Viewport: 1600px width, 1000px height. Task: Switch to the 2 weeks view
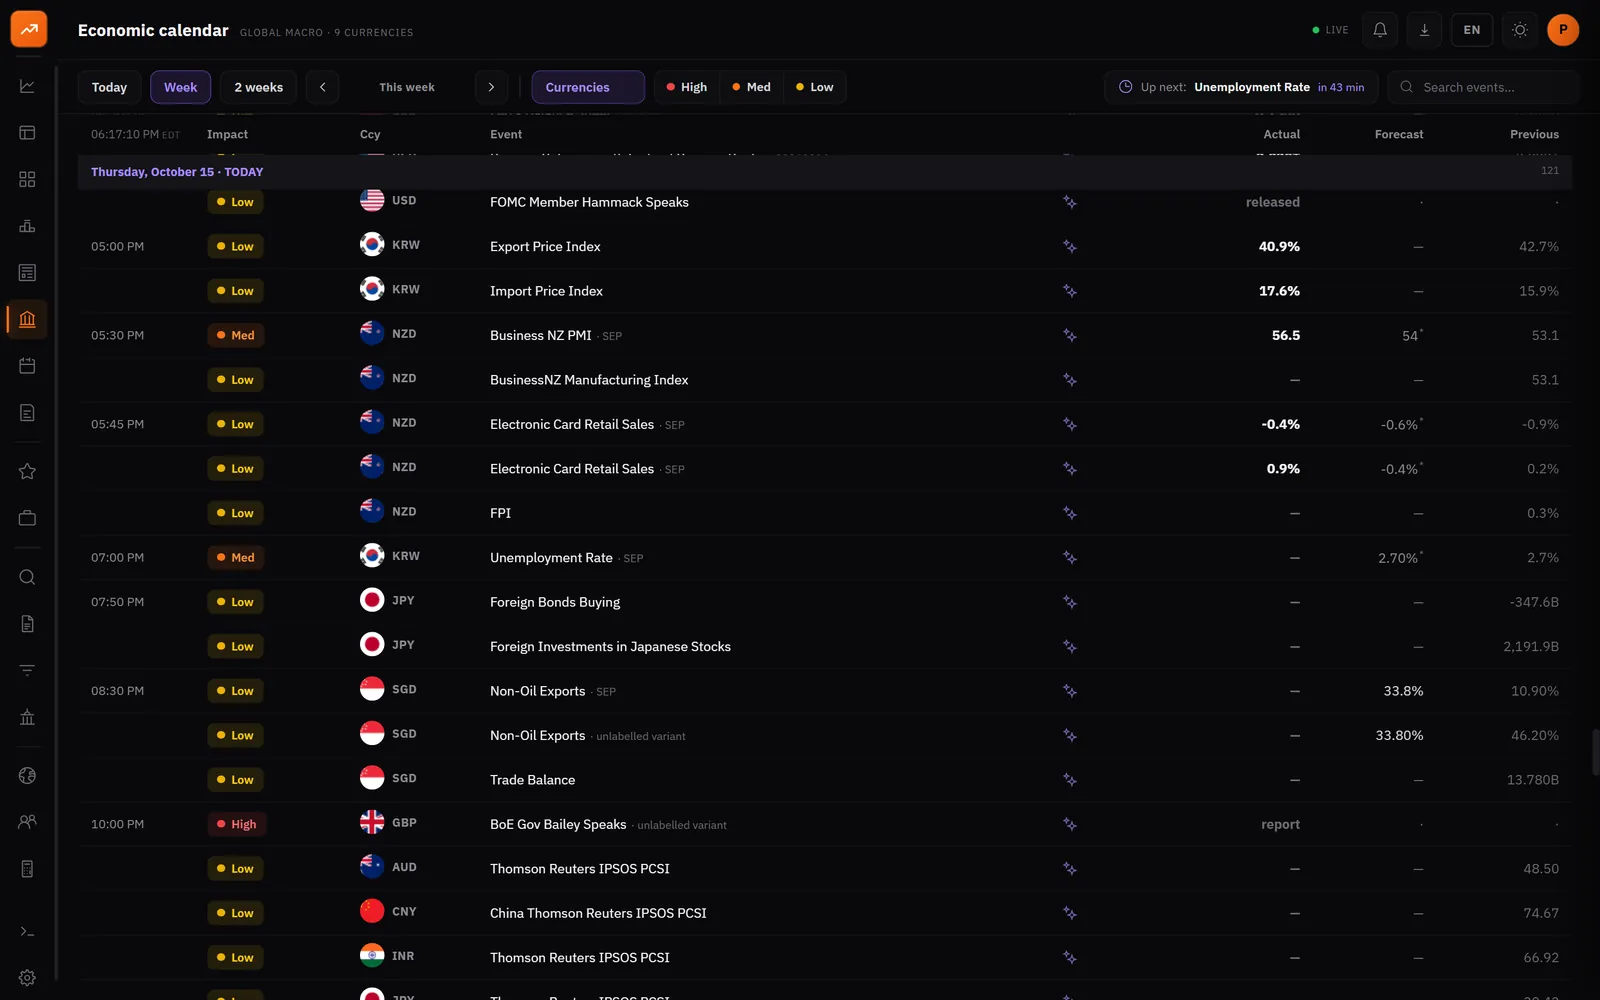259,87
